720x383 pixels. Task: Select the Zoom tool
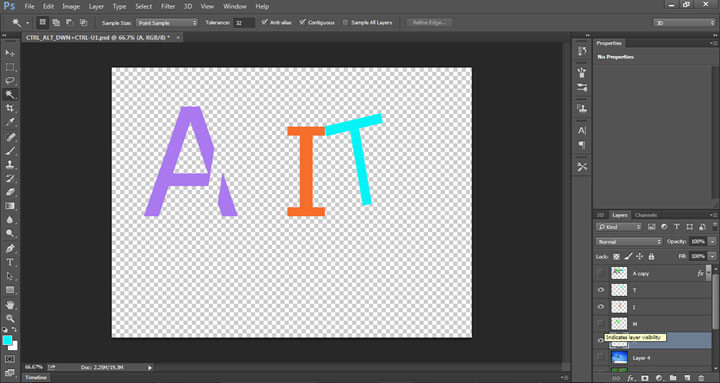[10, 318]
